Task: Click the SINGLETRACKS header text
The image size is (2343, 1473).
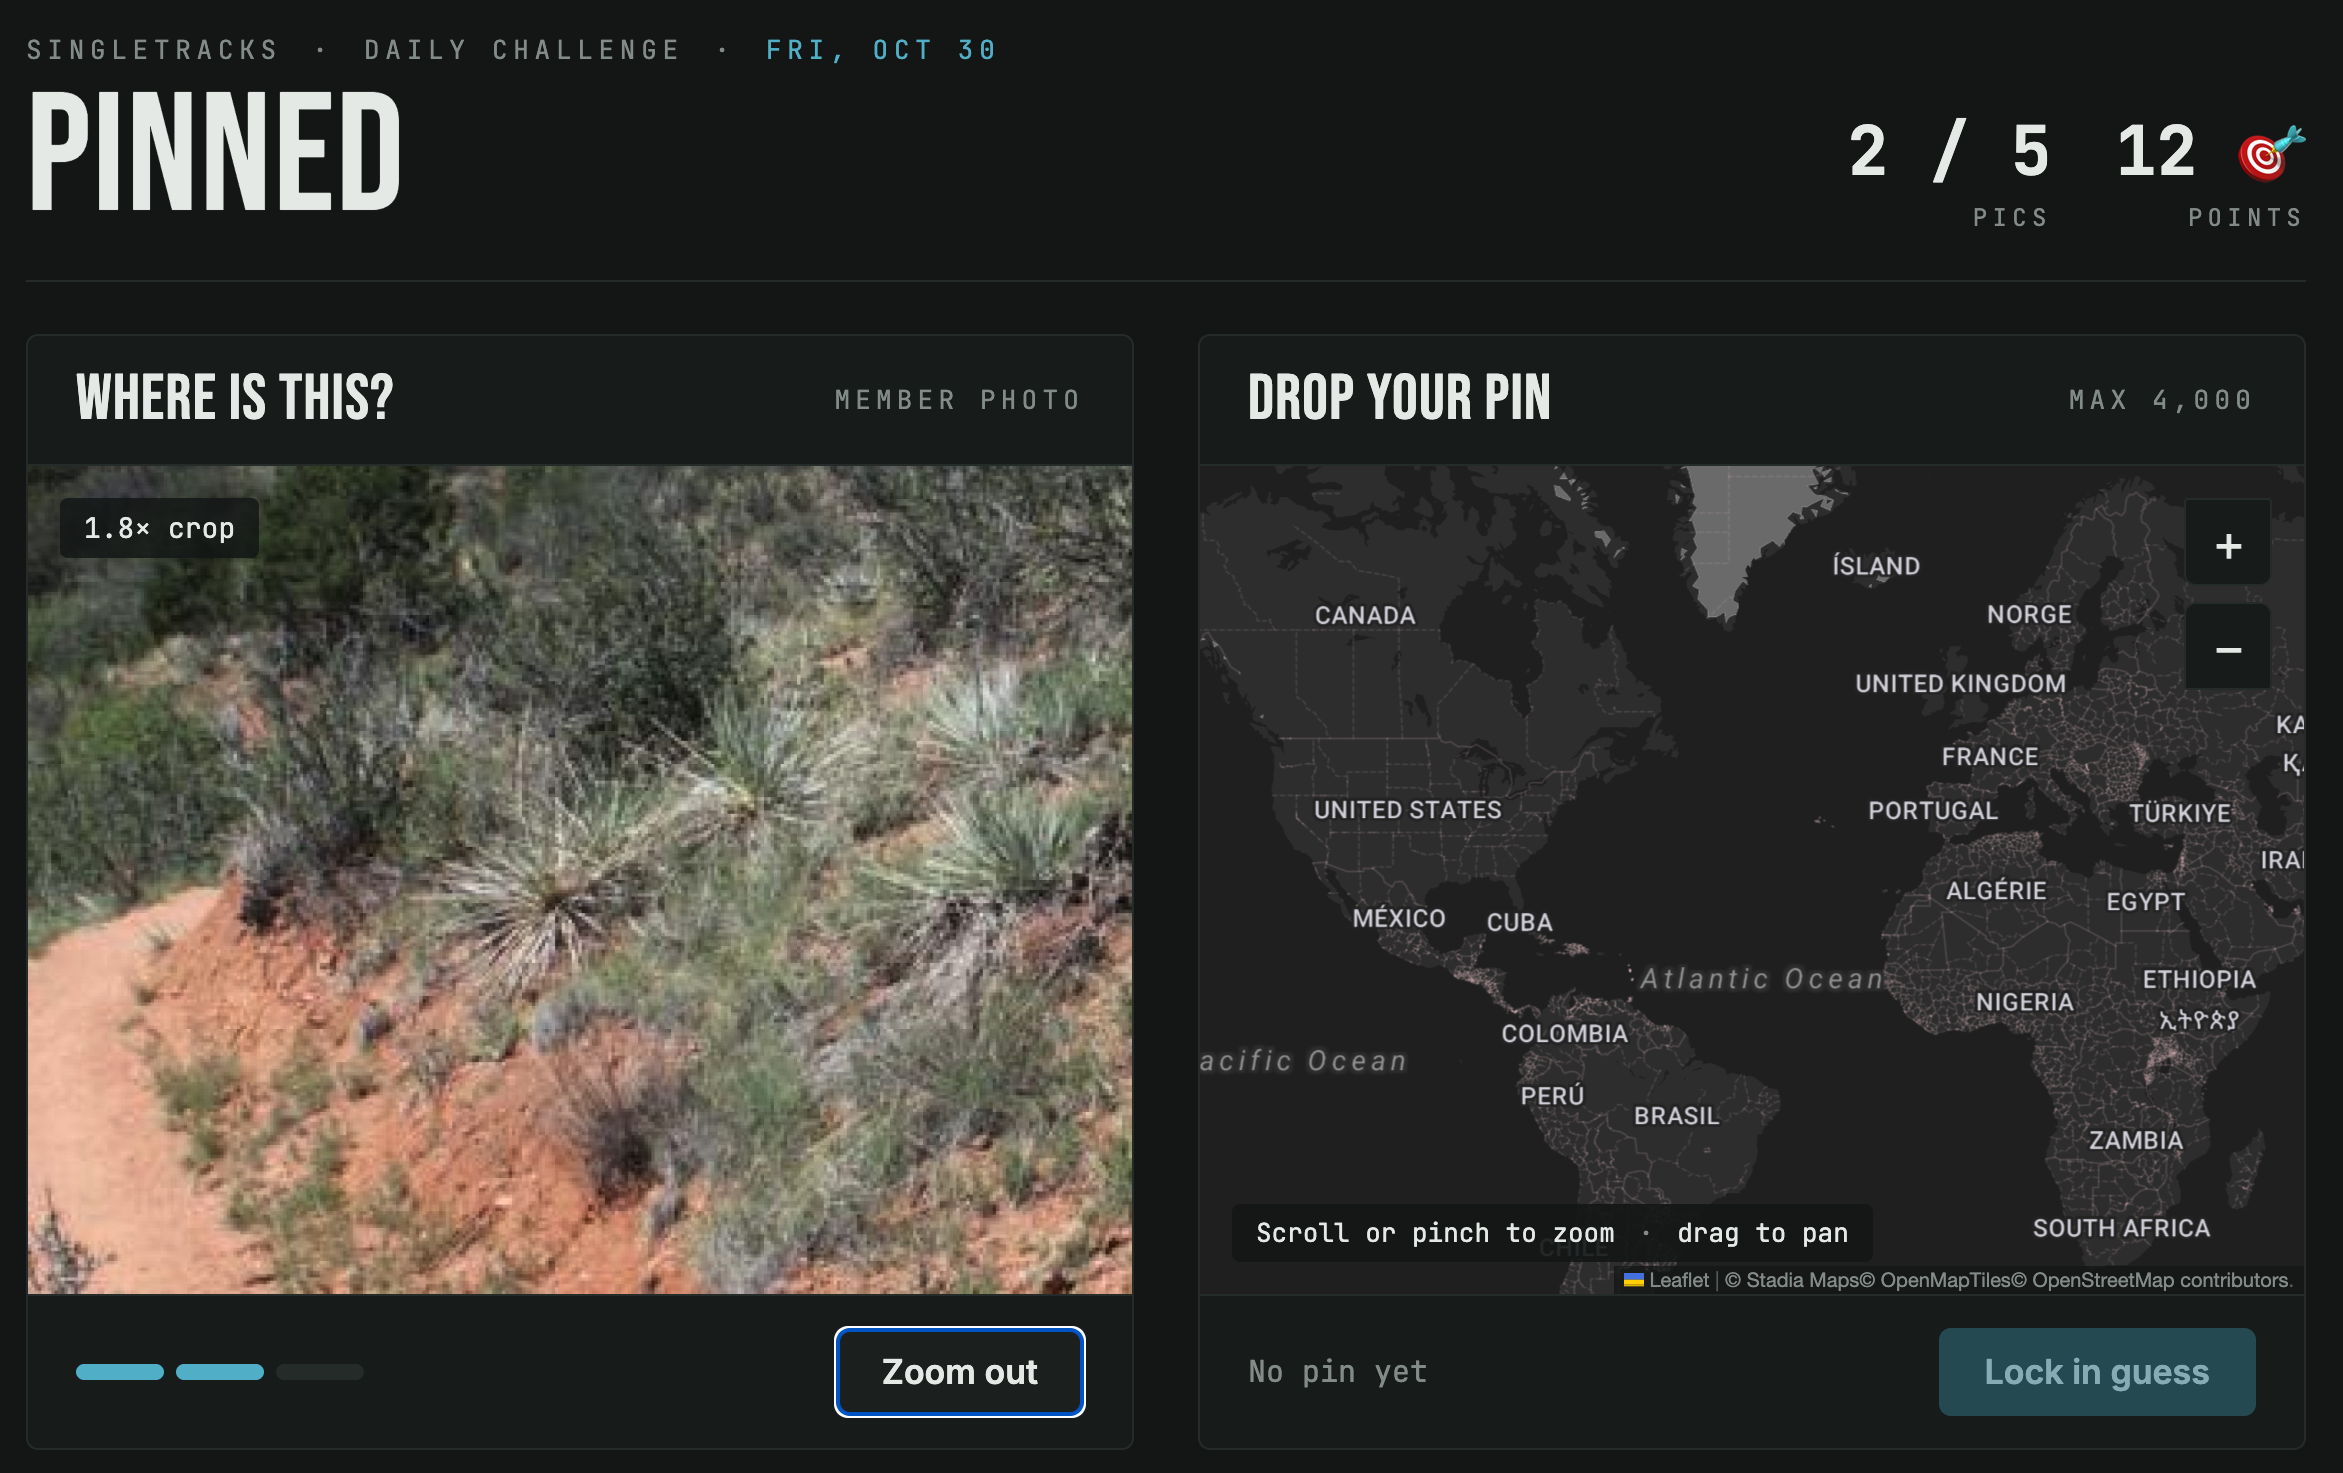Action: click(x=152, y=50)
